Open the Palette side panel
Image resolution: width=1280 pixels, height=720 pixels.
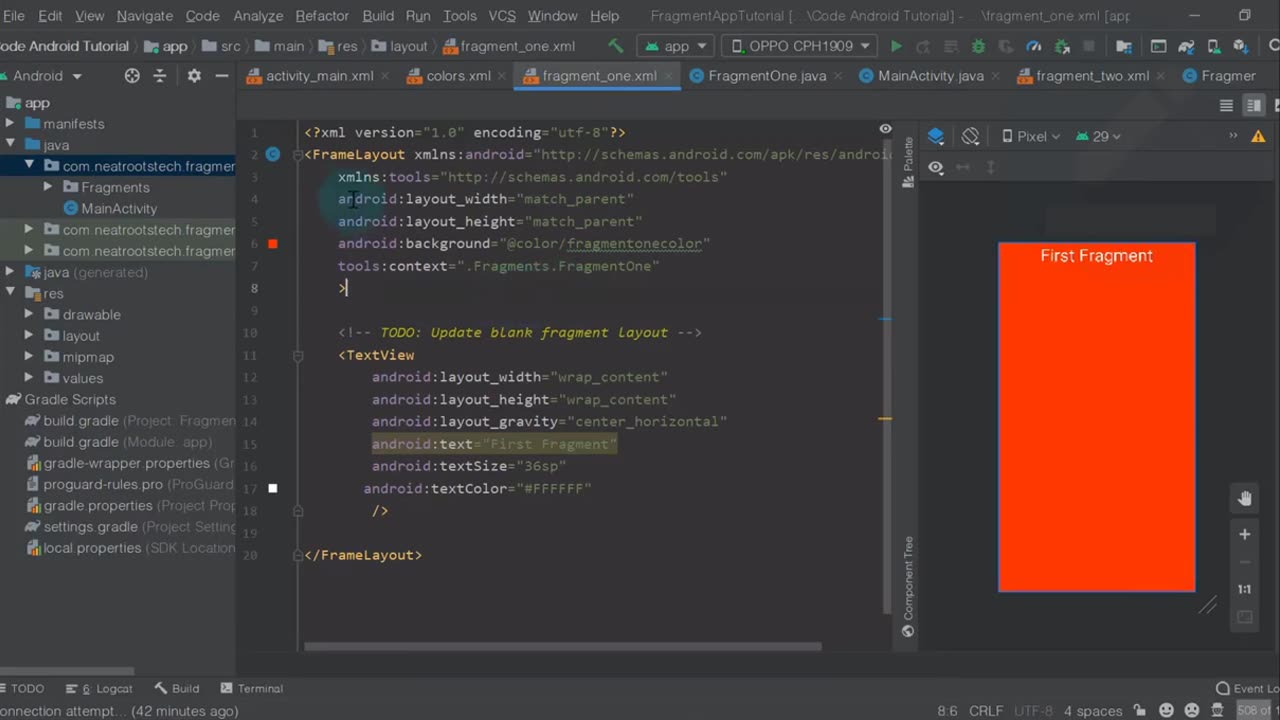908,163
